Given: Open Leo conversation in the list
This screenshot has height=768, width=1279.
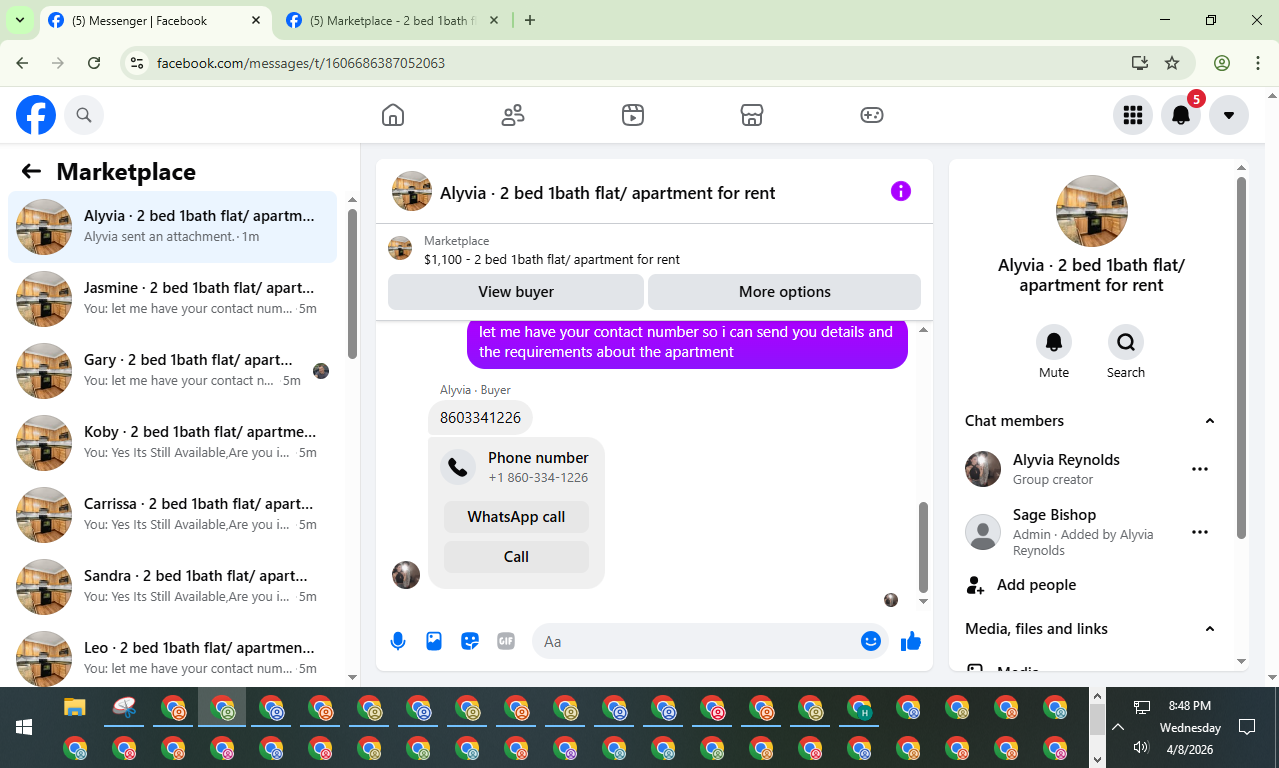Looking at the screenshot, I should tap(172, 655).
